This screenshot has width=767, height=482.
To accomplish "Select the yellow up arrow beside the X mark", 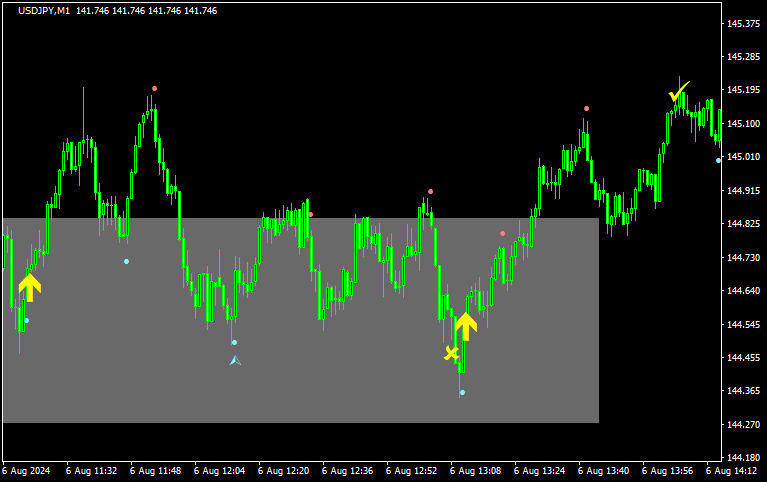I will pos(466,326).
